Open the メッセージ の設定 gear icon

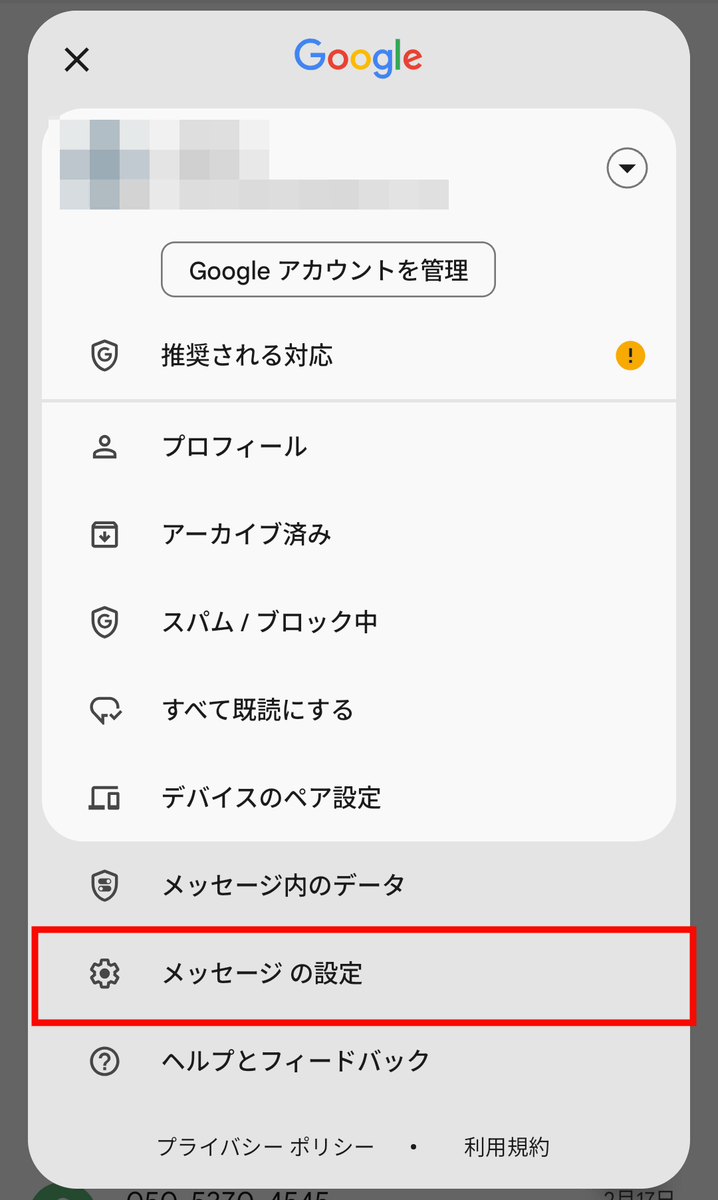[x=104, y=973]
